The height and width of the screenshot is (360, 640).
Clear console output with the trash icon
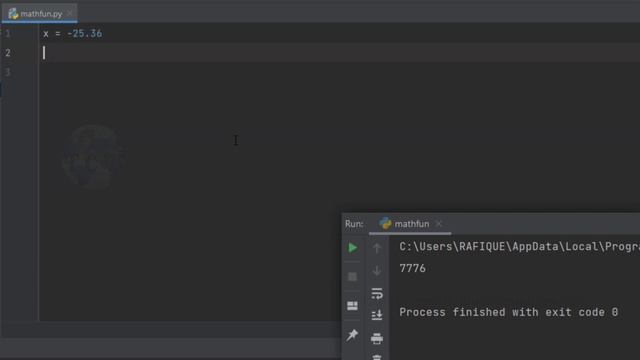click(377, 357)
